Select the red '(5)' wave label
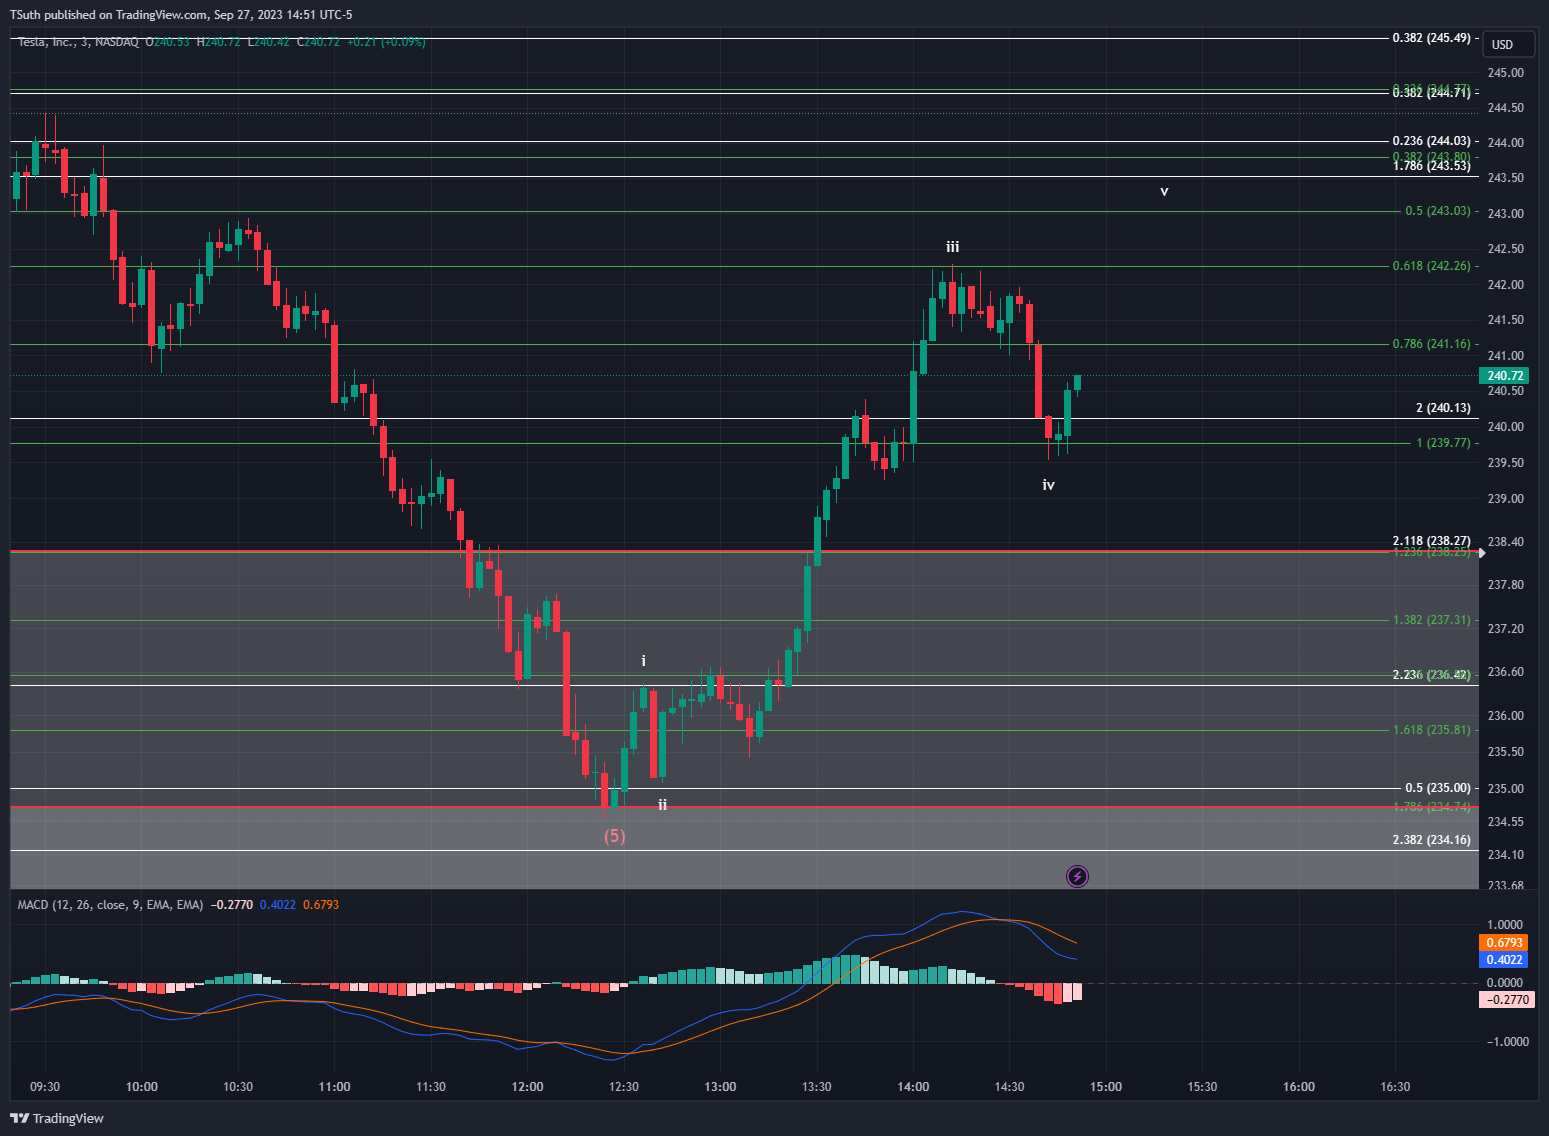This screenshot has width=1549, height=1136. [615, 836]
